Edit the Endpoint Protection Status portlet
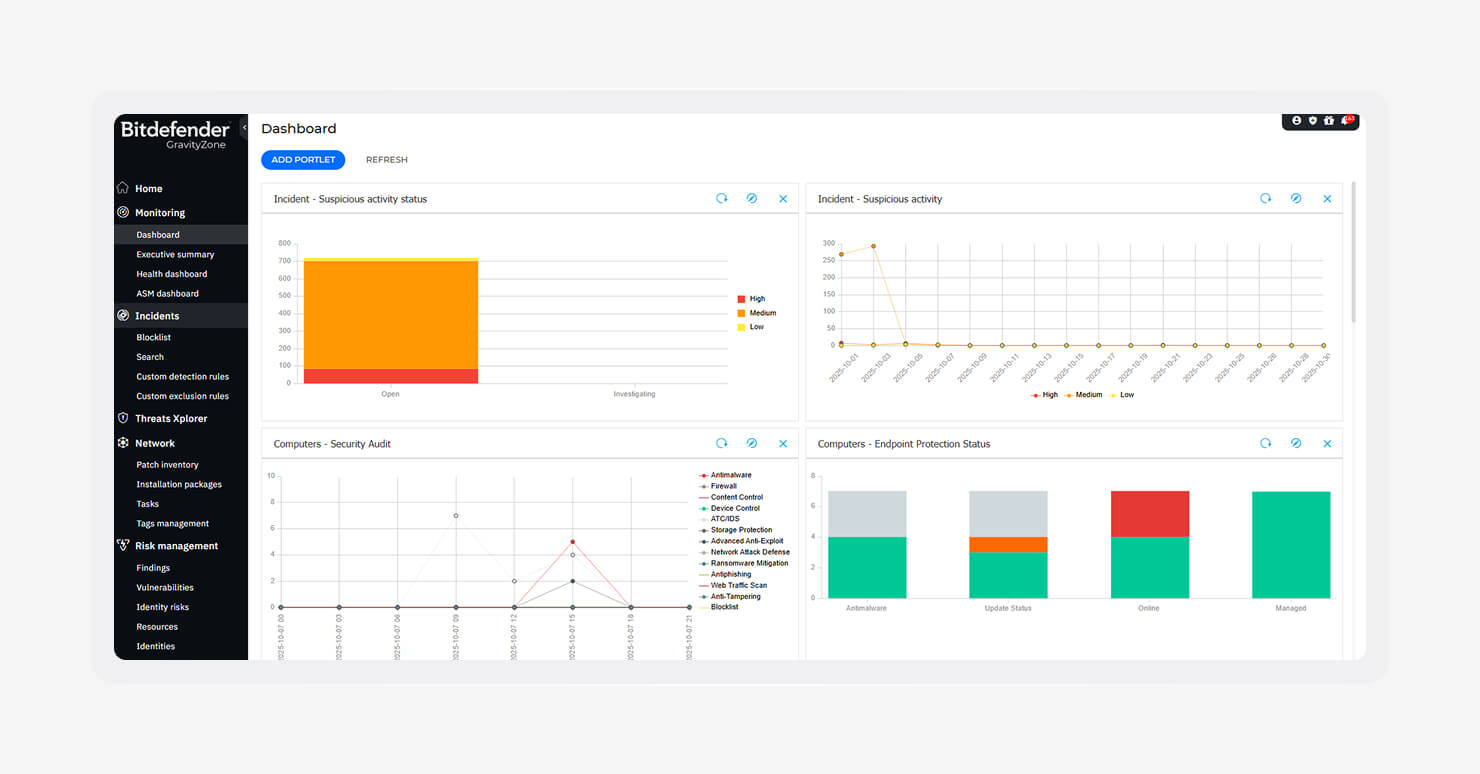The image size is (1480, 774). pos(1296,443)
